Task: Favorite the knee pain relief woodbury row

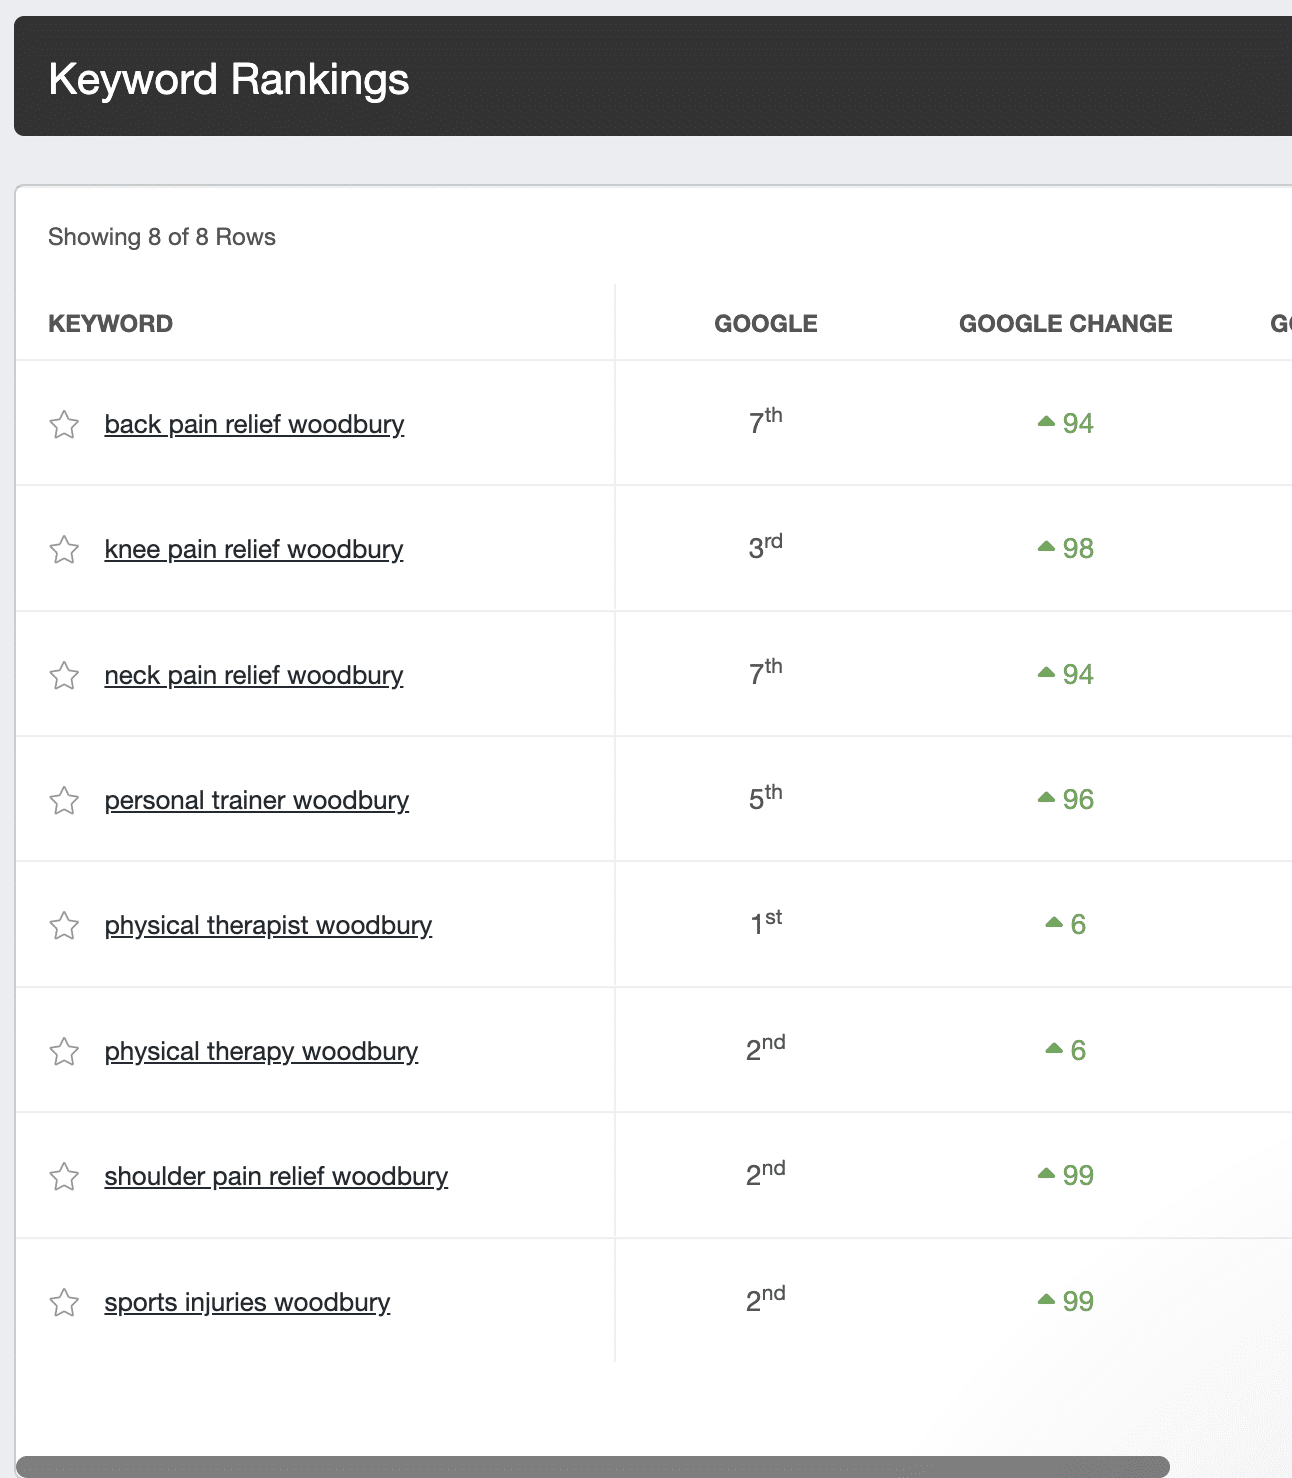Action: click(x=64, y=550)
